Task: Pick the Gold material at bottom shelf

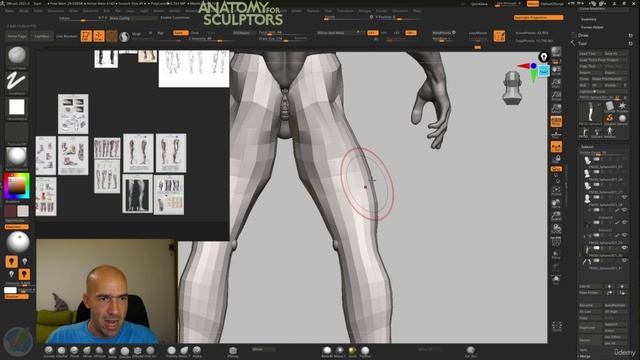Action: [352, 351]
